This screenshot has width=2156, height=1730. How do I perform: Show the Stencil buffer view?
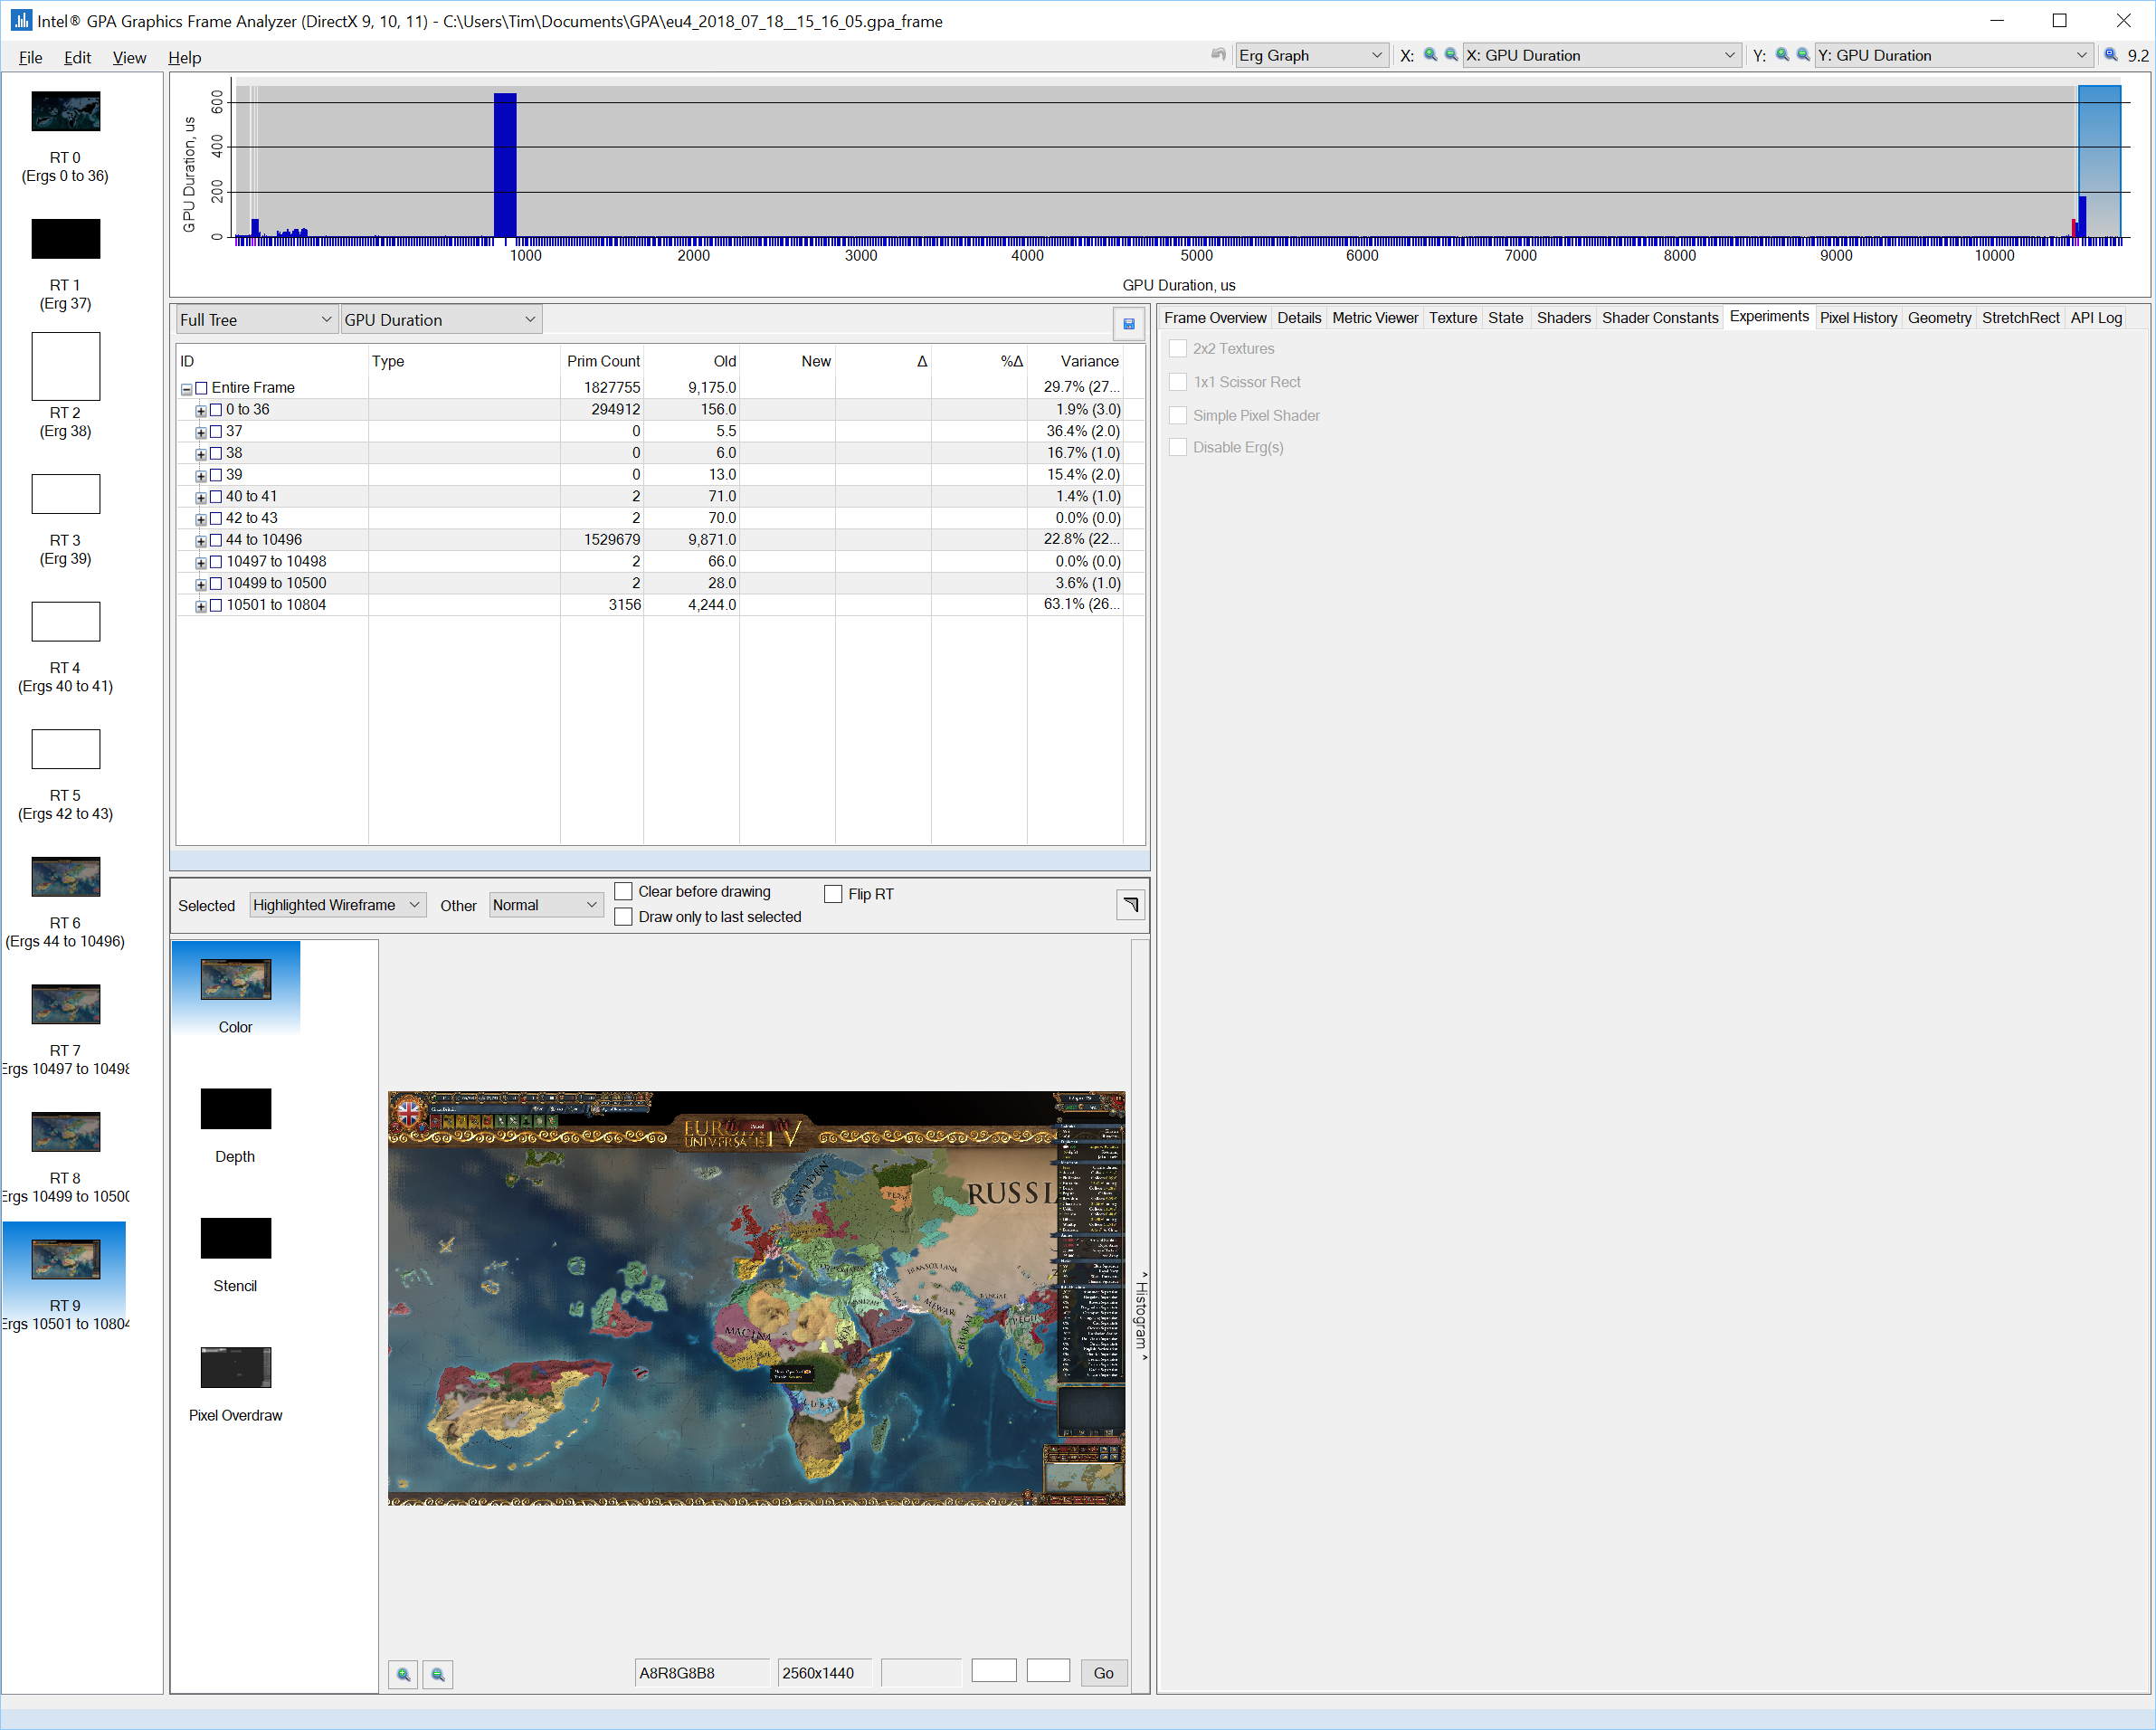pos(236,1238)
